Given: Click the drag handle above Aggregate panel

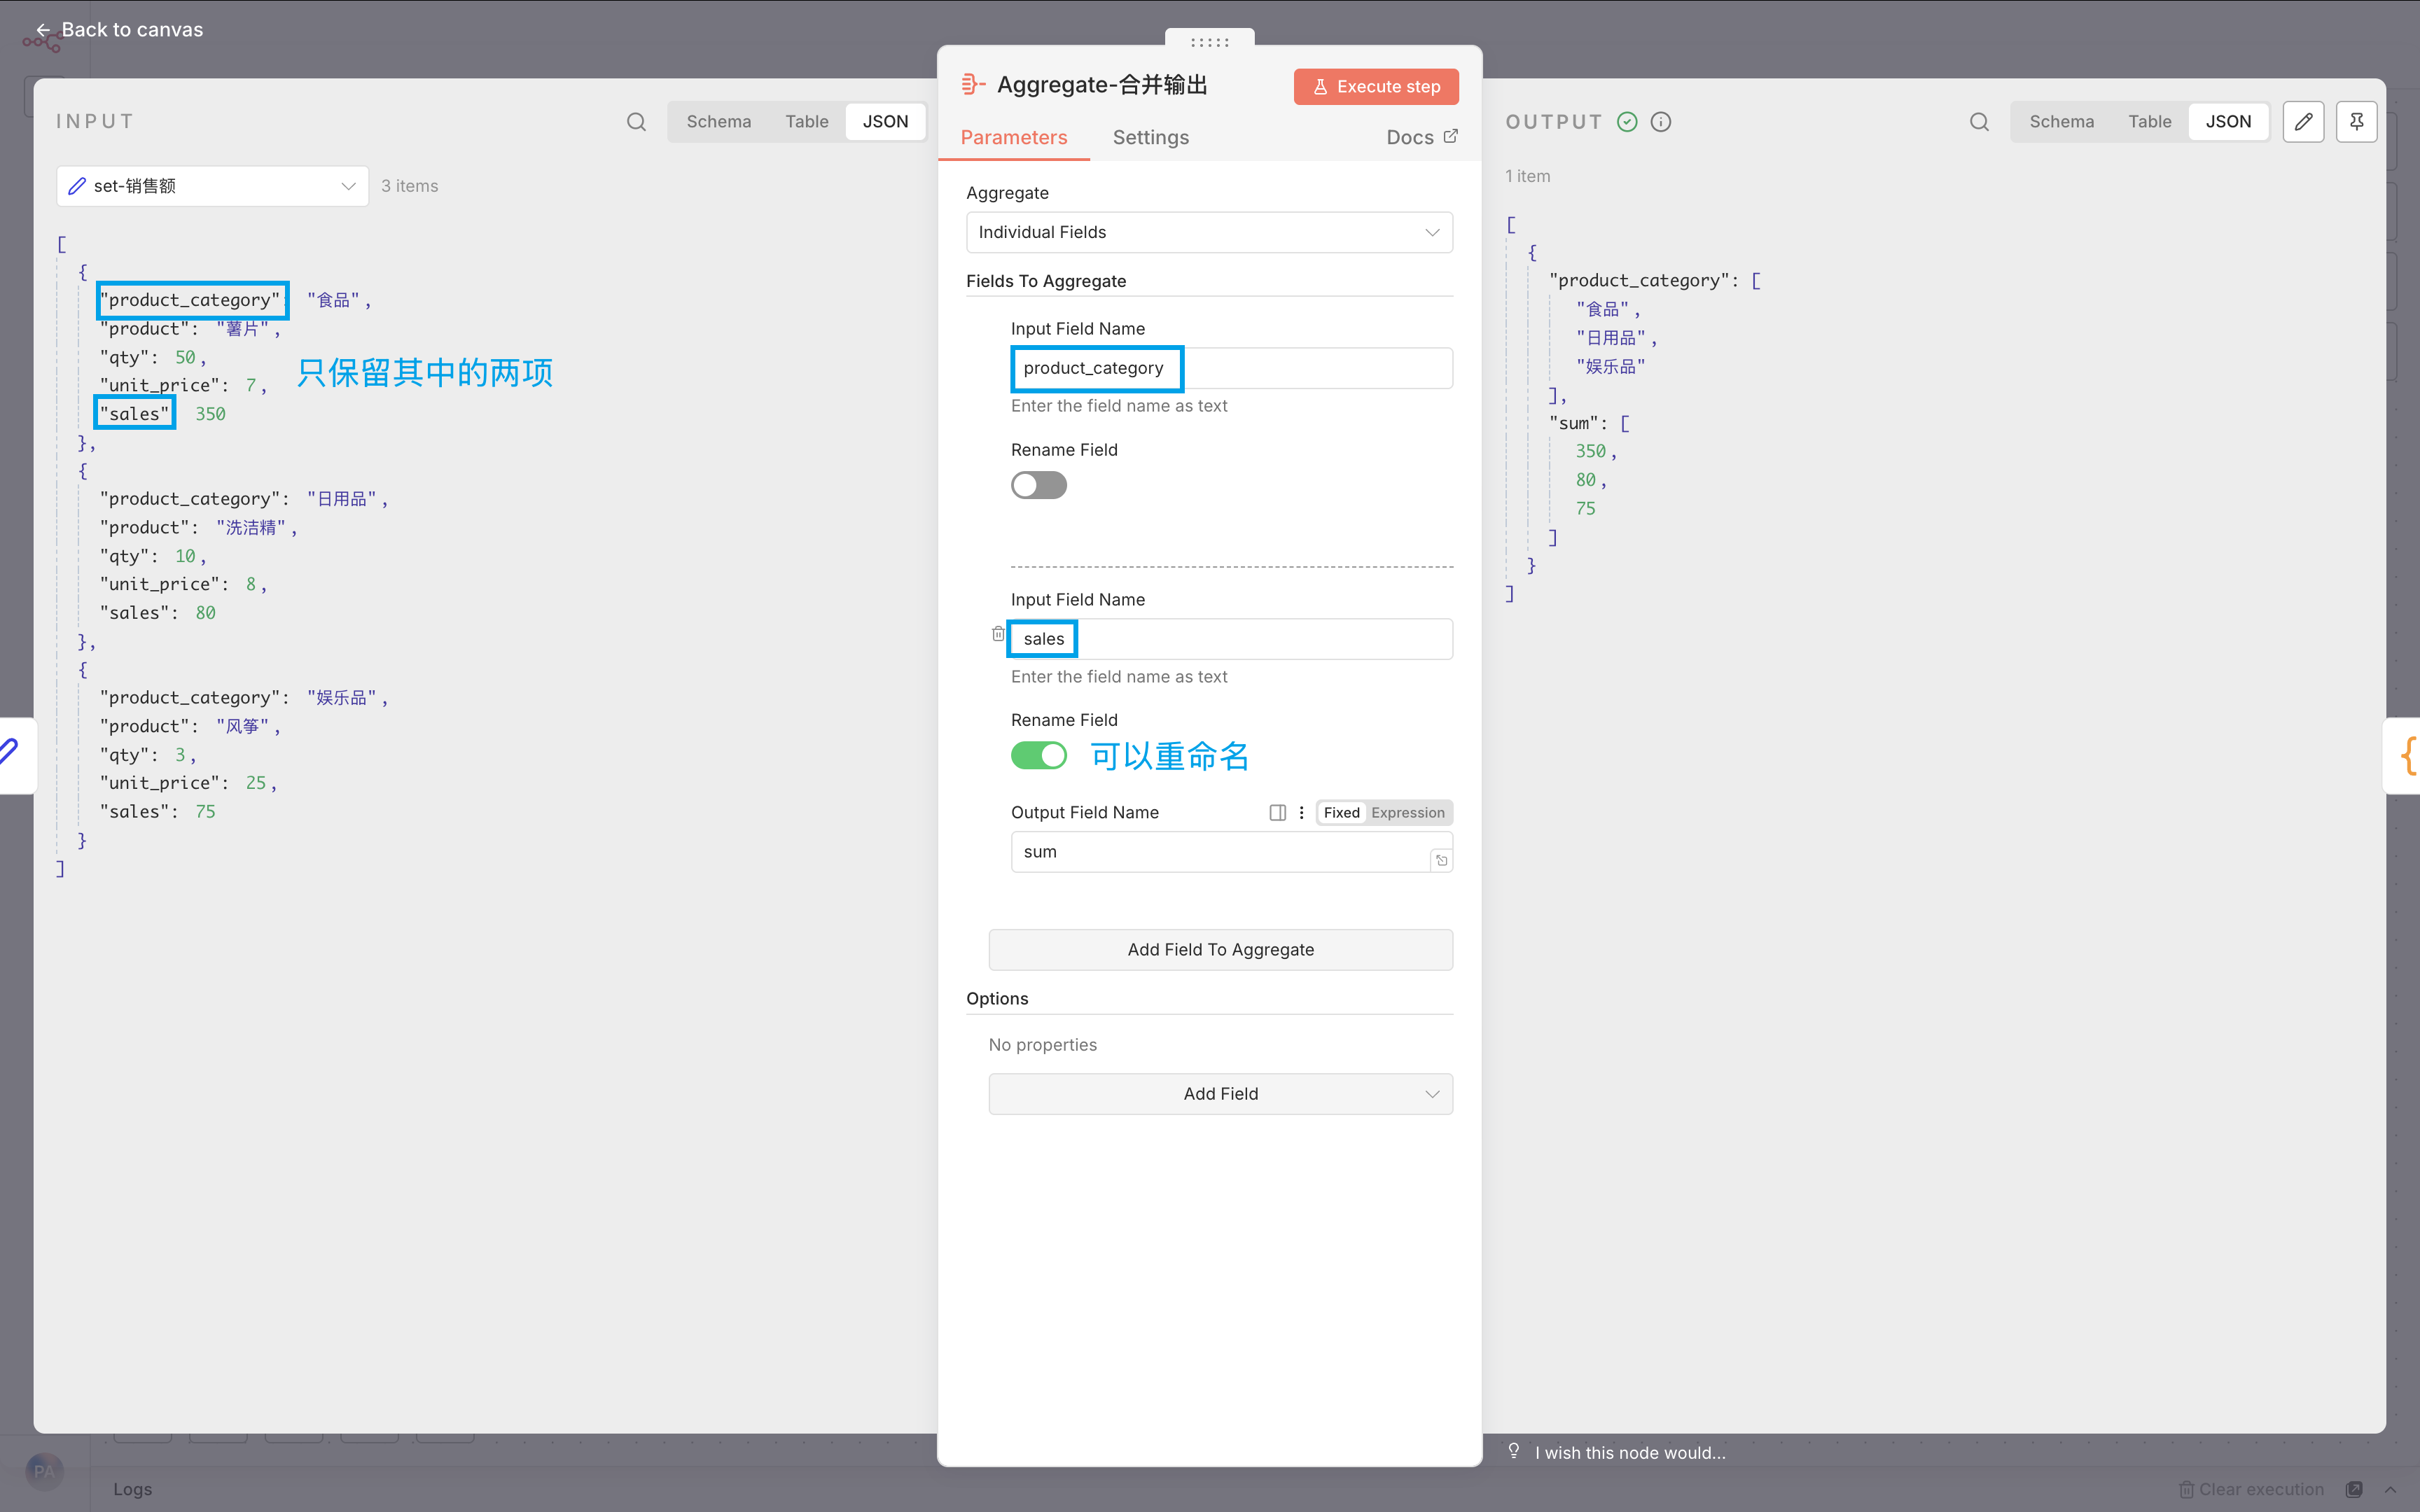Looking at the screenshot, I should point(1209,42).
